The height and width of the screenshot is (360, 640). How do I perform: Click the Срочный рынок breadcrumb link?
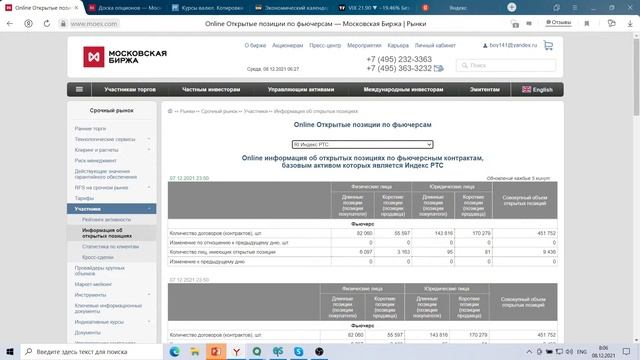(219, 111)
